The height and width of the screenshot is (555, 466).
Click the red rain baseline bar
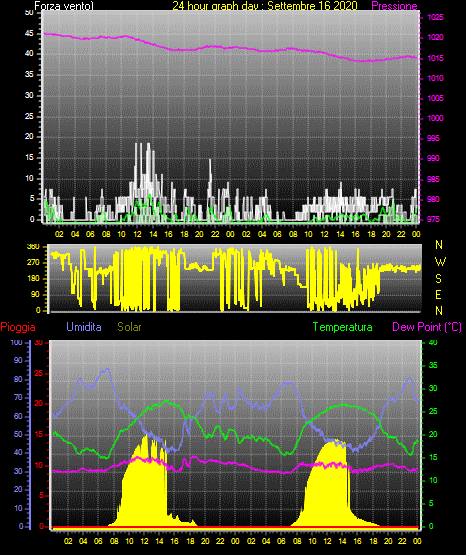tap(235, 527)
